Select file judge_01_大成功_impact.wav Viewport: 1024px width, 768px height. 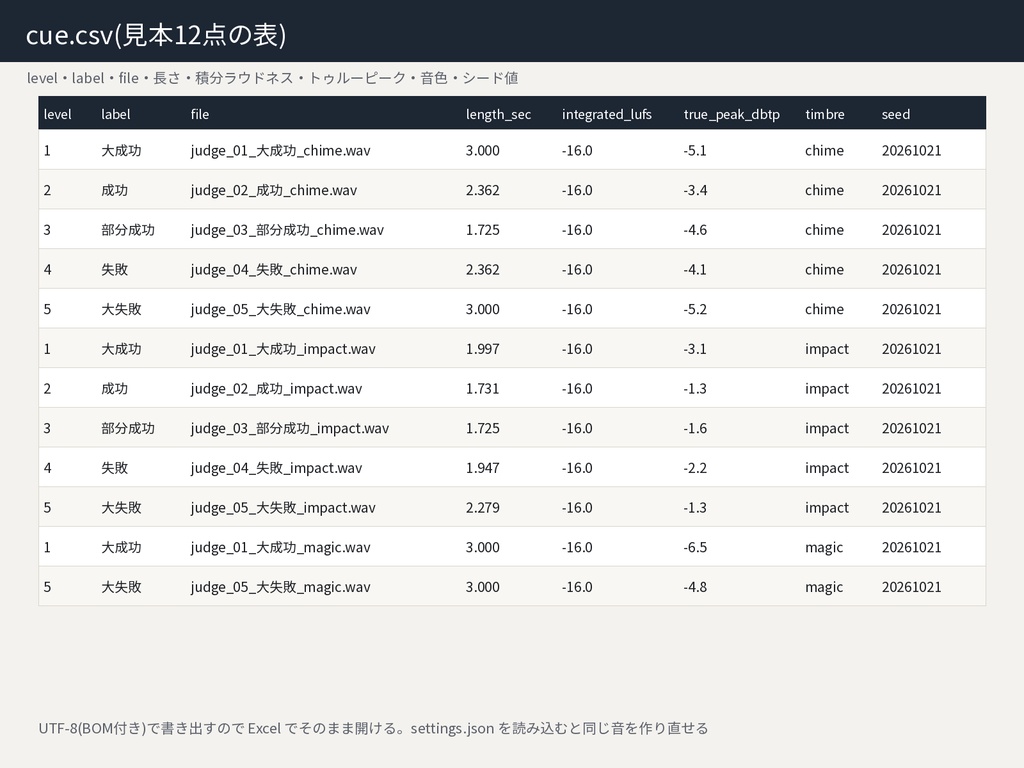(283, 349)
